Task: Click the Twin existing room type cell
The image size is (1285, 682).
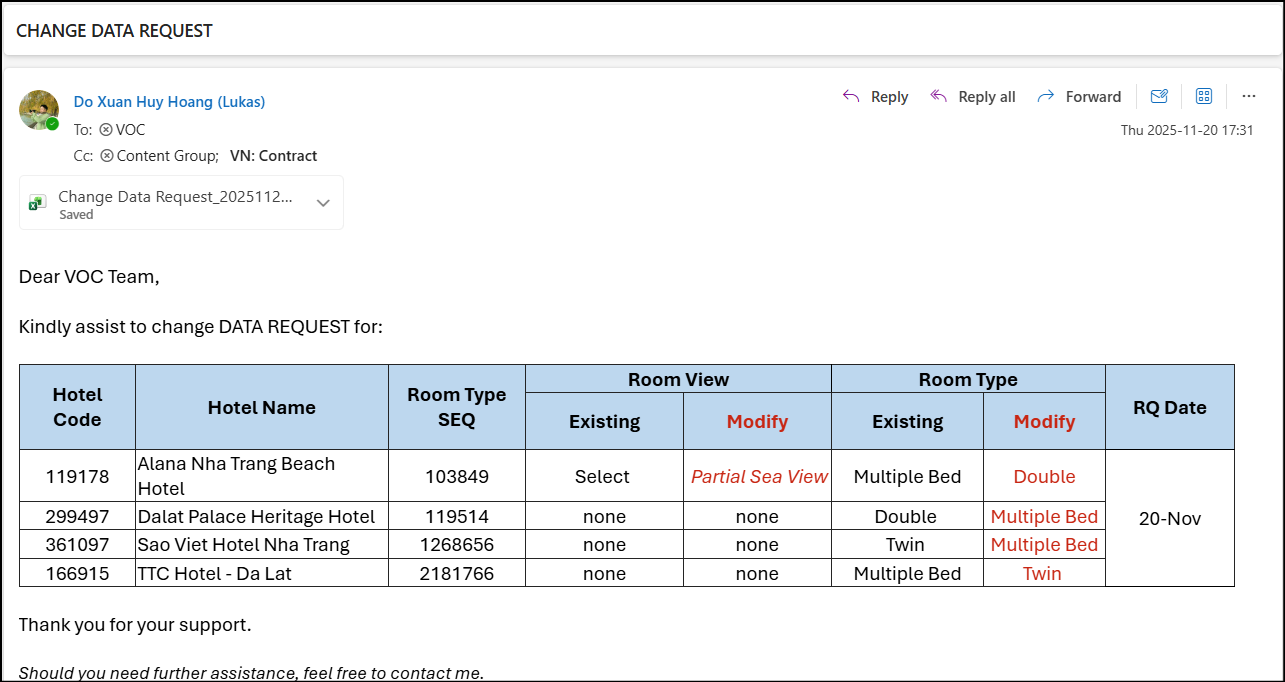Action: pyautogui.click(x=907, y=545)
